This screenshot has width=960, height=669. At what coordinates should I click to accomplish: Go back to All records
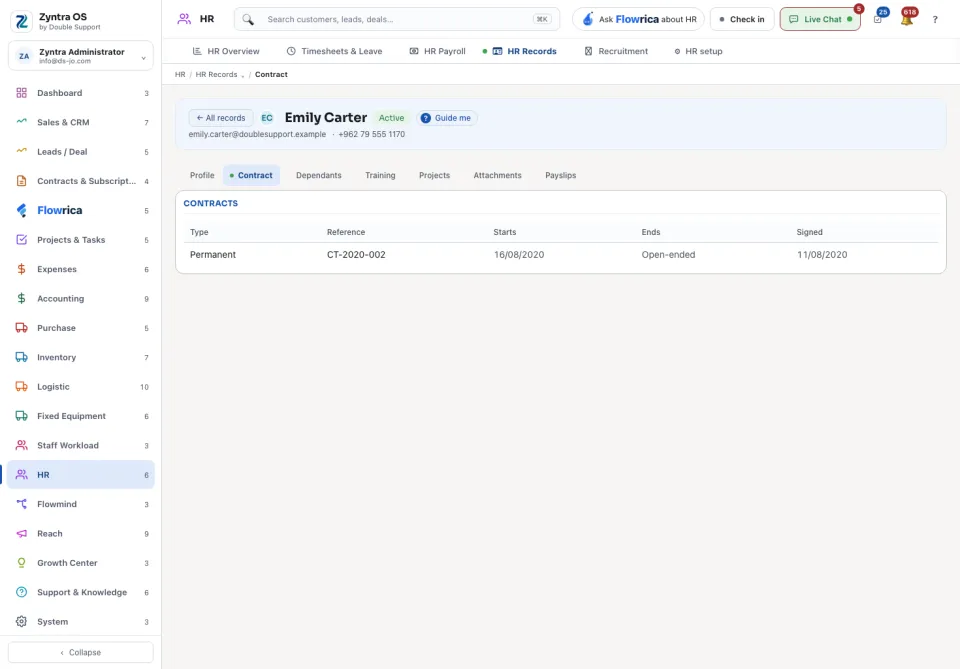(220, 118)
